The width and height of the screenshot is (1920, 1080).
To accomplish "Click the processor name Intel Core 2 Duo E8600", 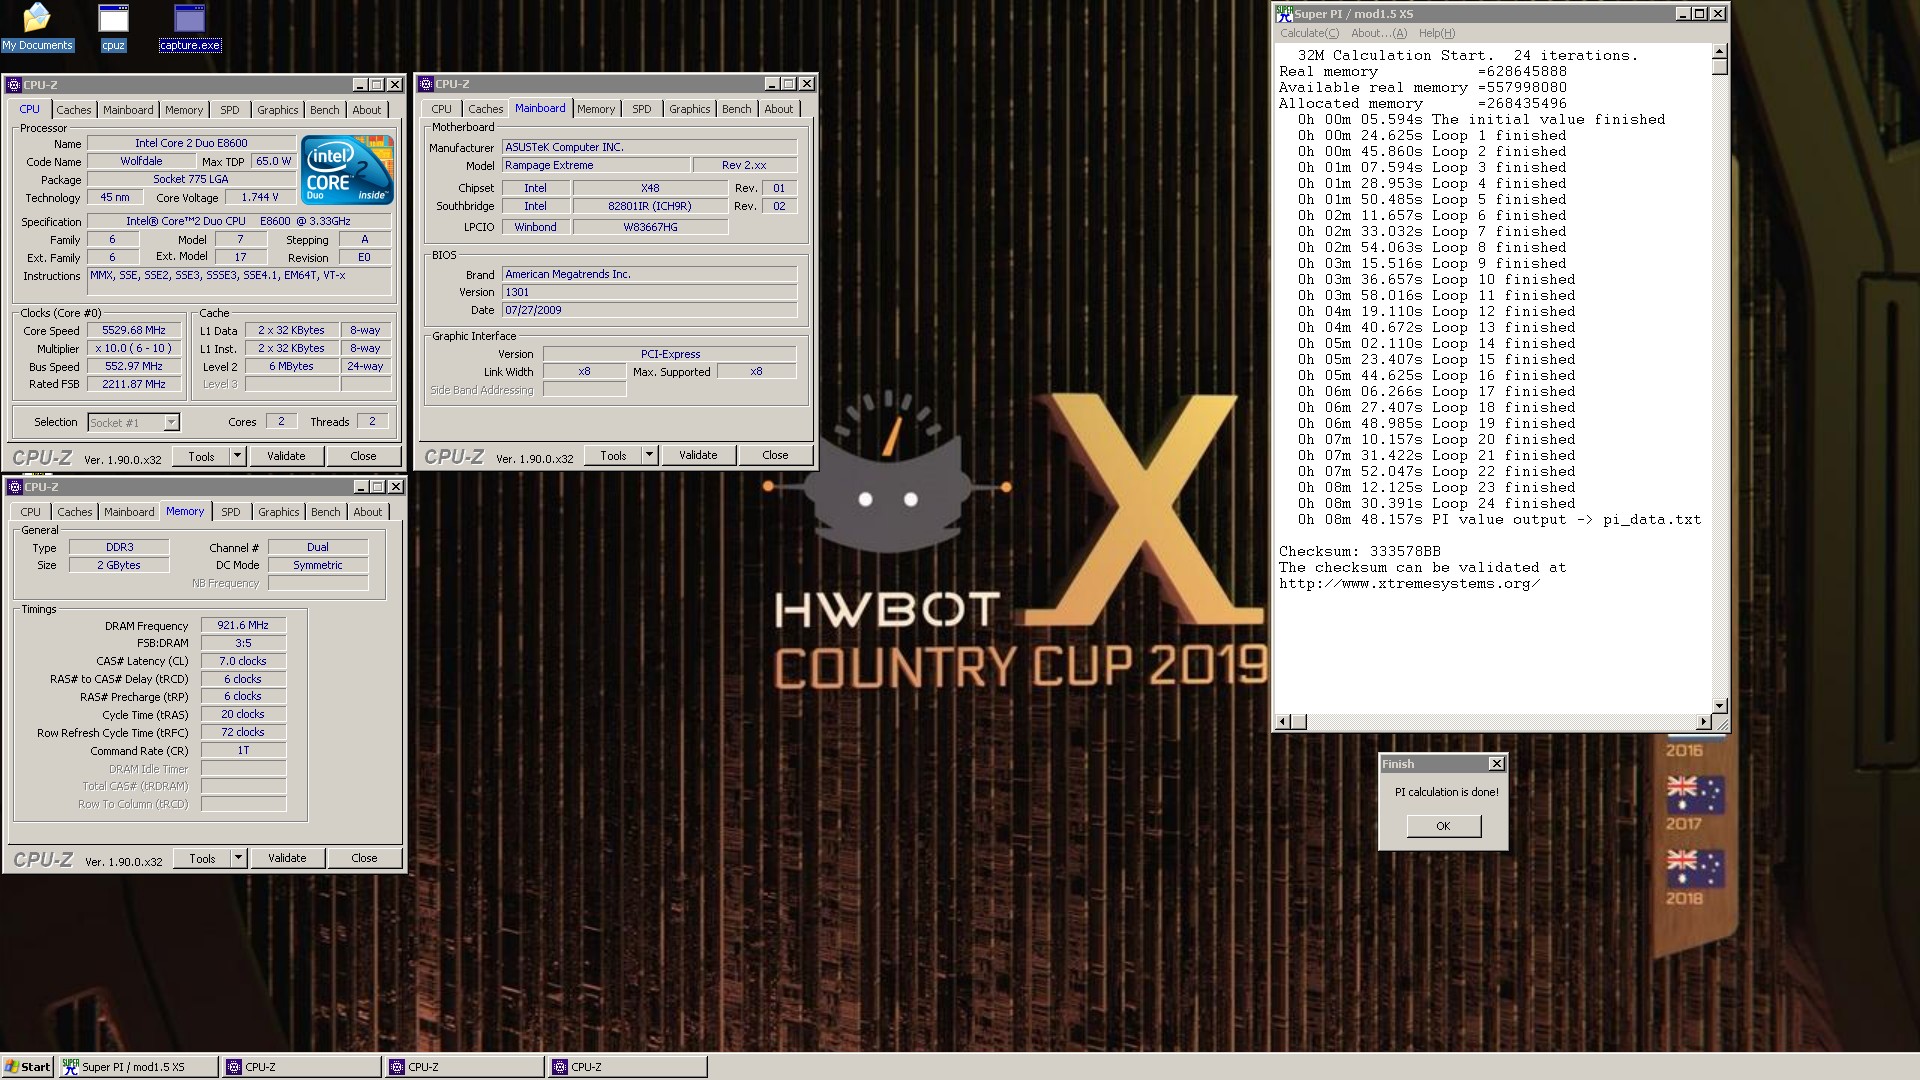I will 191,143.
